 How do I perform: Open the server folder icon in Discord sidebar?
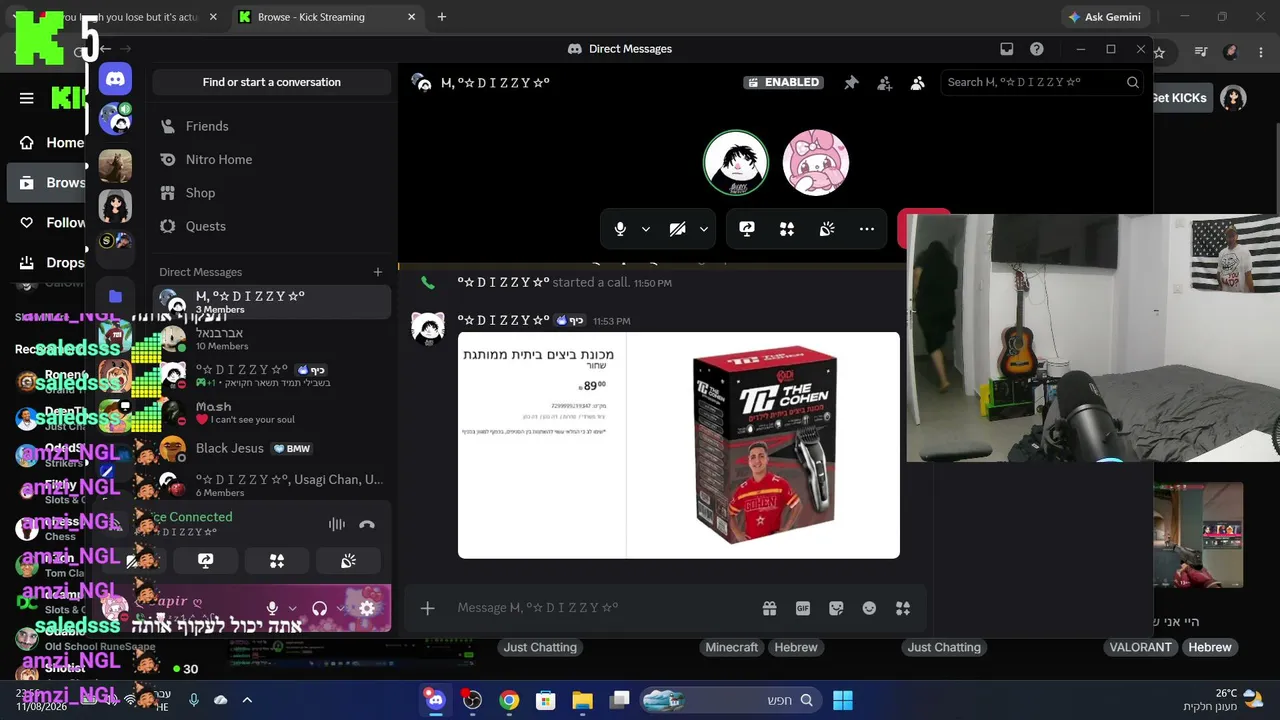coord(115,296)
